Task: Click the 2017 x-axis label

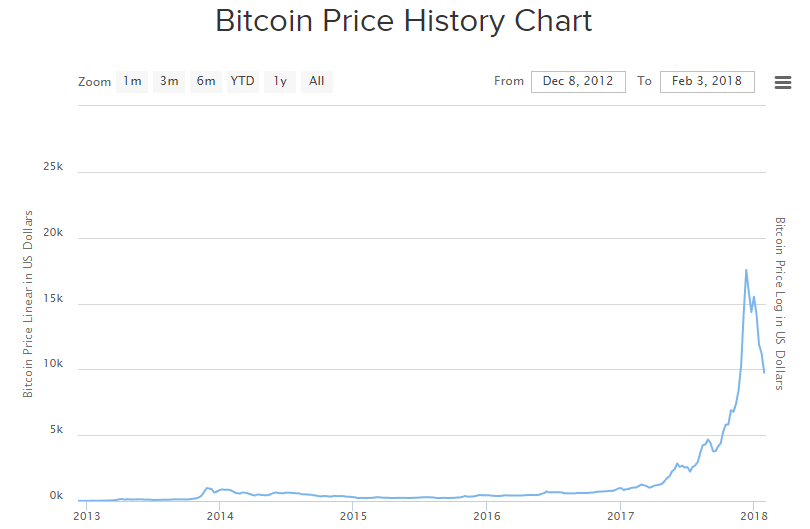Action: click(621, 516)
